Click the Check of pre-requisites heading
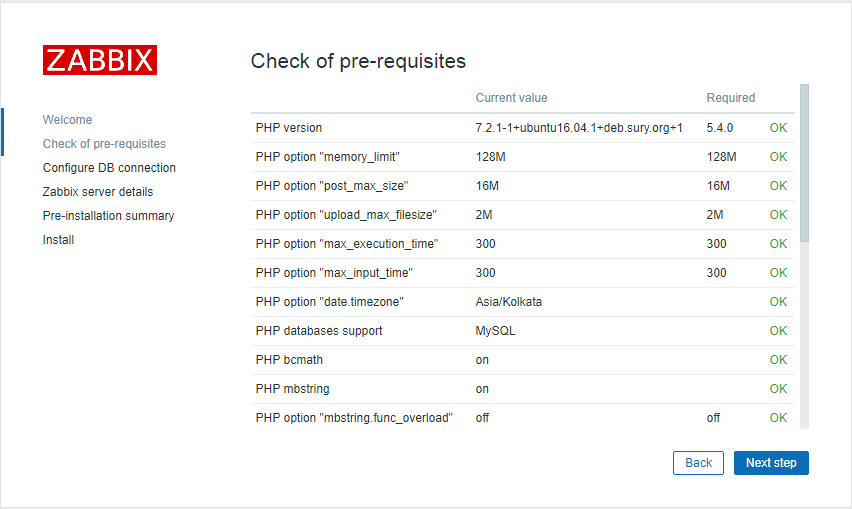852x509 pixels. (358, 61)
